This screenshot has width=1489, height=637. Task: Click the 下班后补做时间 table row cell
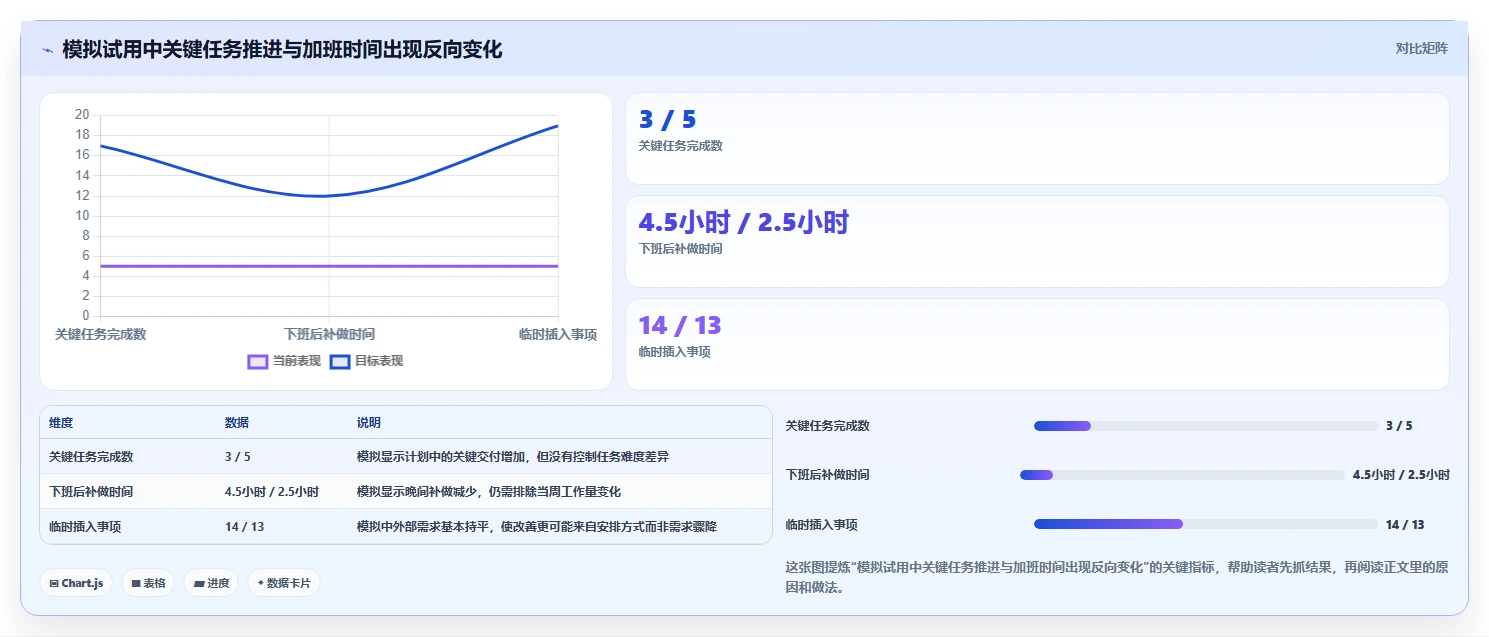click(x=91, y=492)
